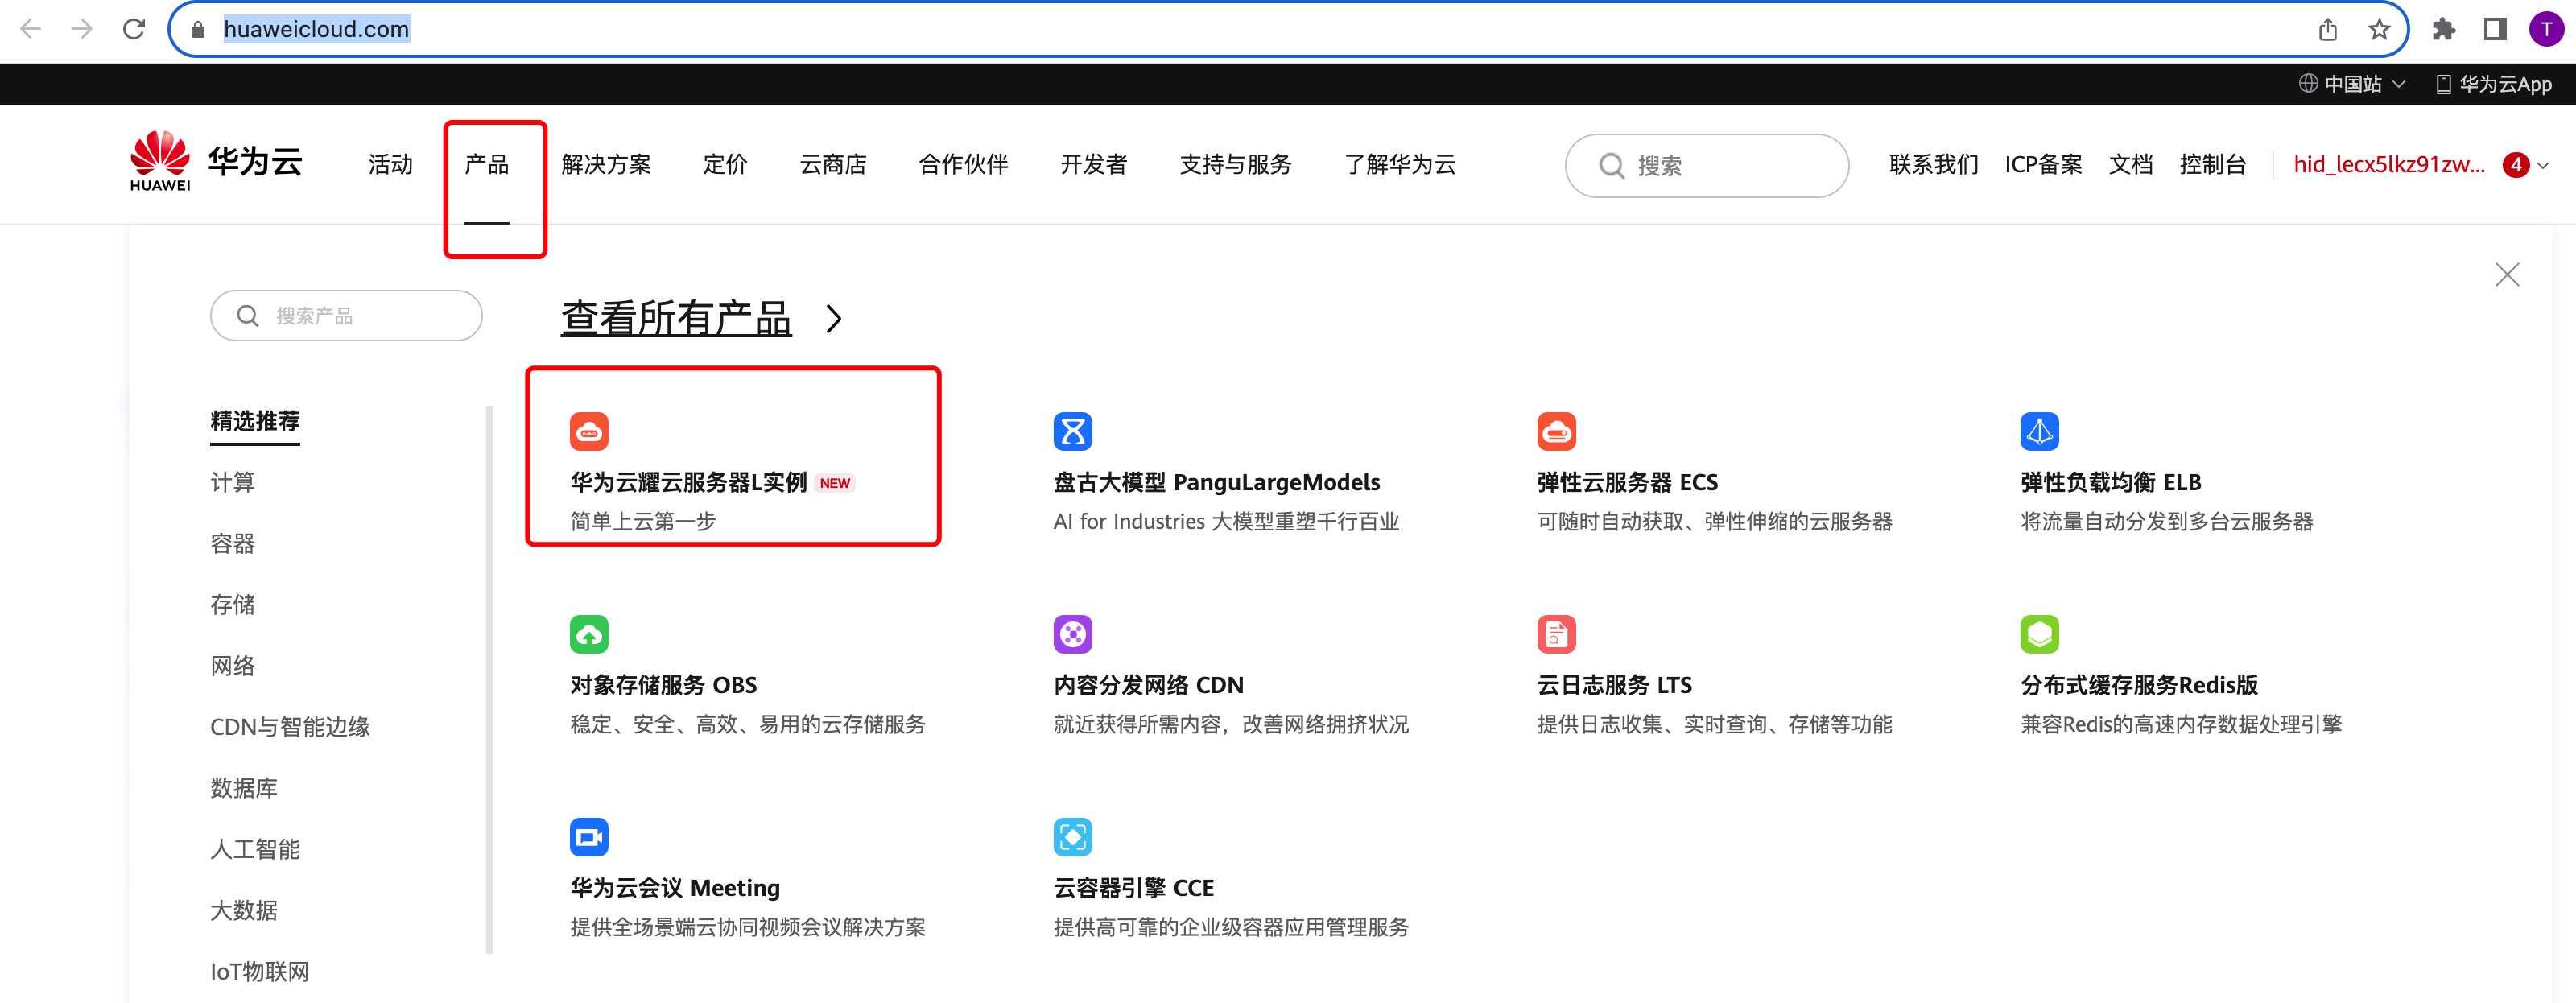Click the 弹性云服务器 ECS icon
Image resolution: width=2576 pixels, height=1003 pixels.
coord(1556,432)
